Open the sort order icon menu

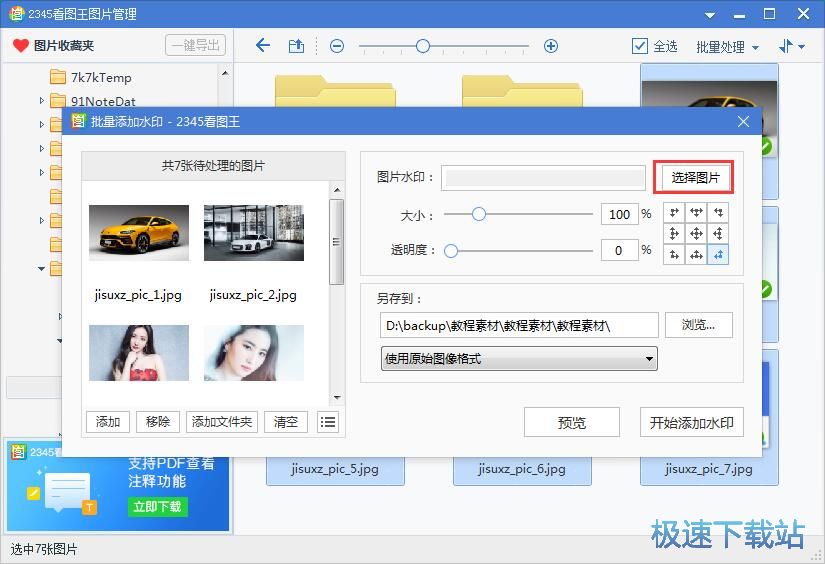pyautogui.click(x=785, y=46)
